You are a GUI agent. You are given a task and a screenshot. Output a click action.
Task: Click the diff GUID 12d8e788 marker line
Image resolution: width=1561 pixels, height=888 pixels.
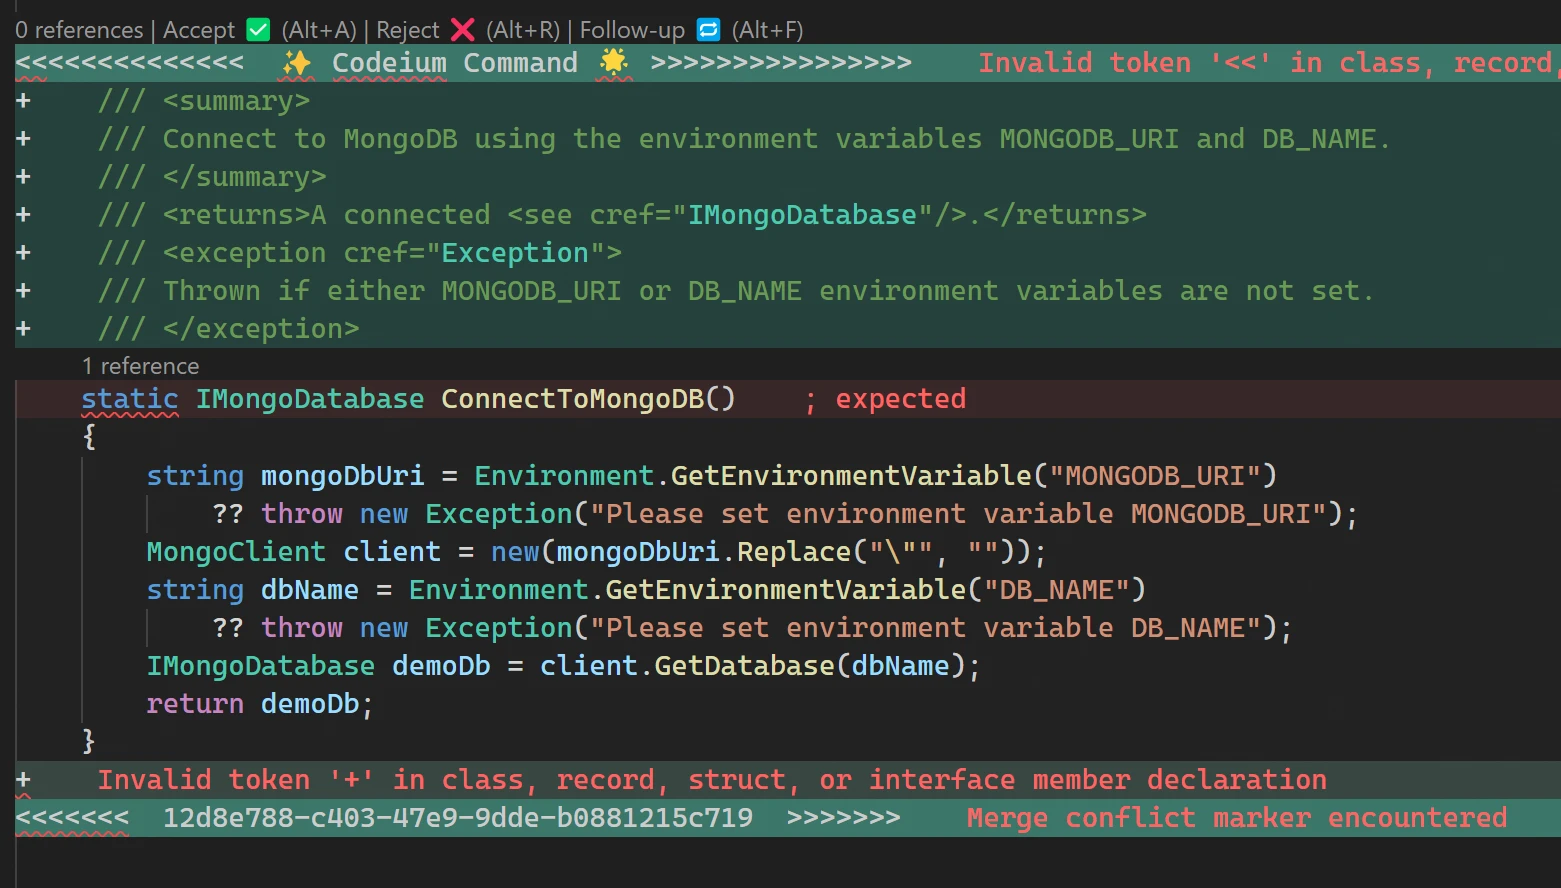pyautogui.click(x=457, y=818)
